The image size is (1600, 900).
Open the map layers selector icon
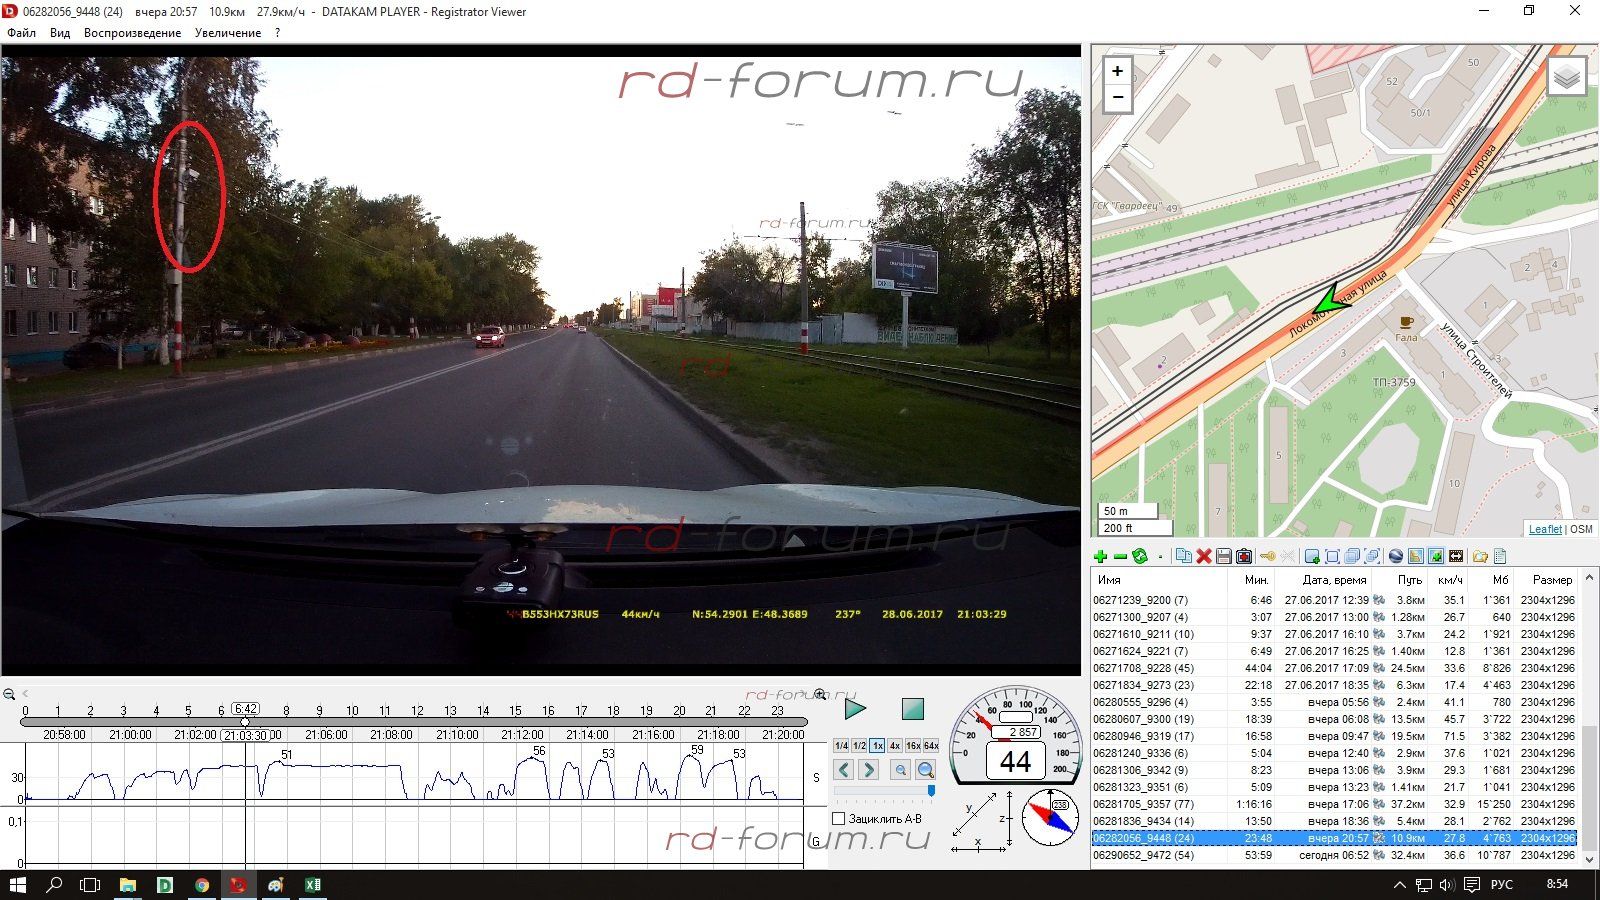click(1566, 77)
